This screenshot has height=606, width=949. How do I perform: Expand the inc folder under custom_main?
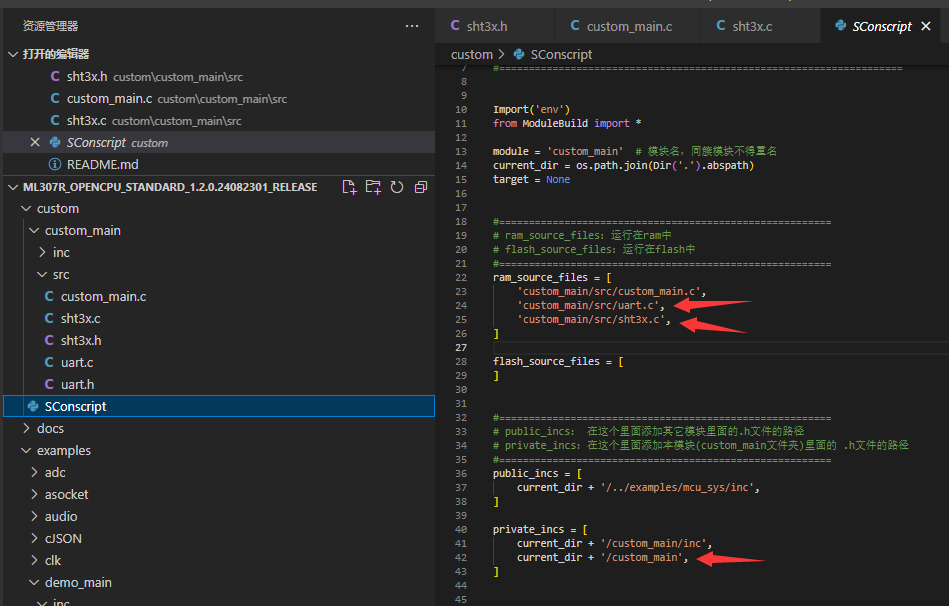[x=42, y=252]
